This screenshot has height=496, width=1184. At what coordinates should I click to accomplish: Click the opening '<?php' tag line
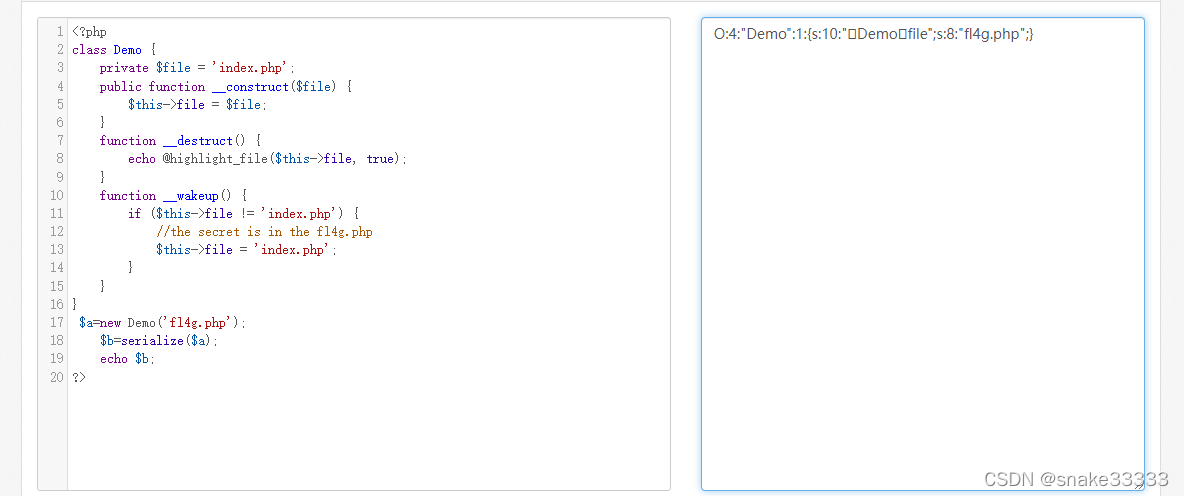point(89,32)
